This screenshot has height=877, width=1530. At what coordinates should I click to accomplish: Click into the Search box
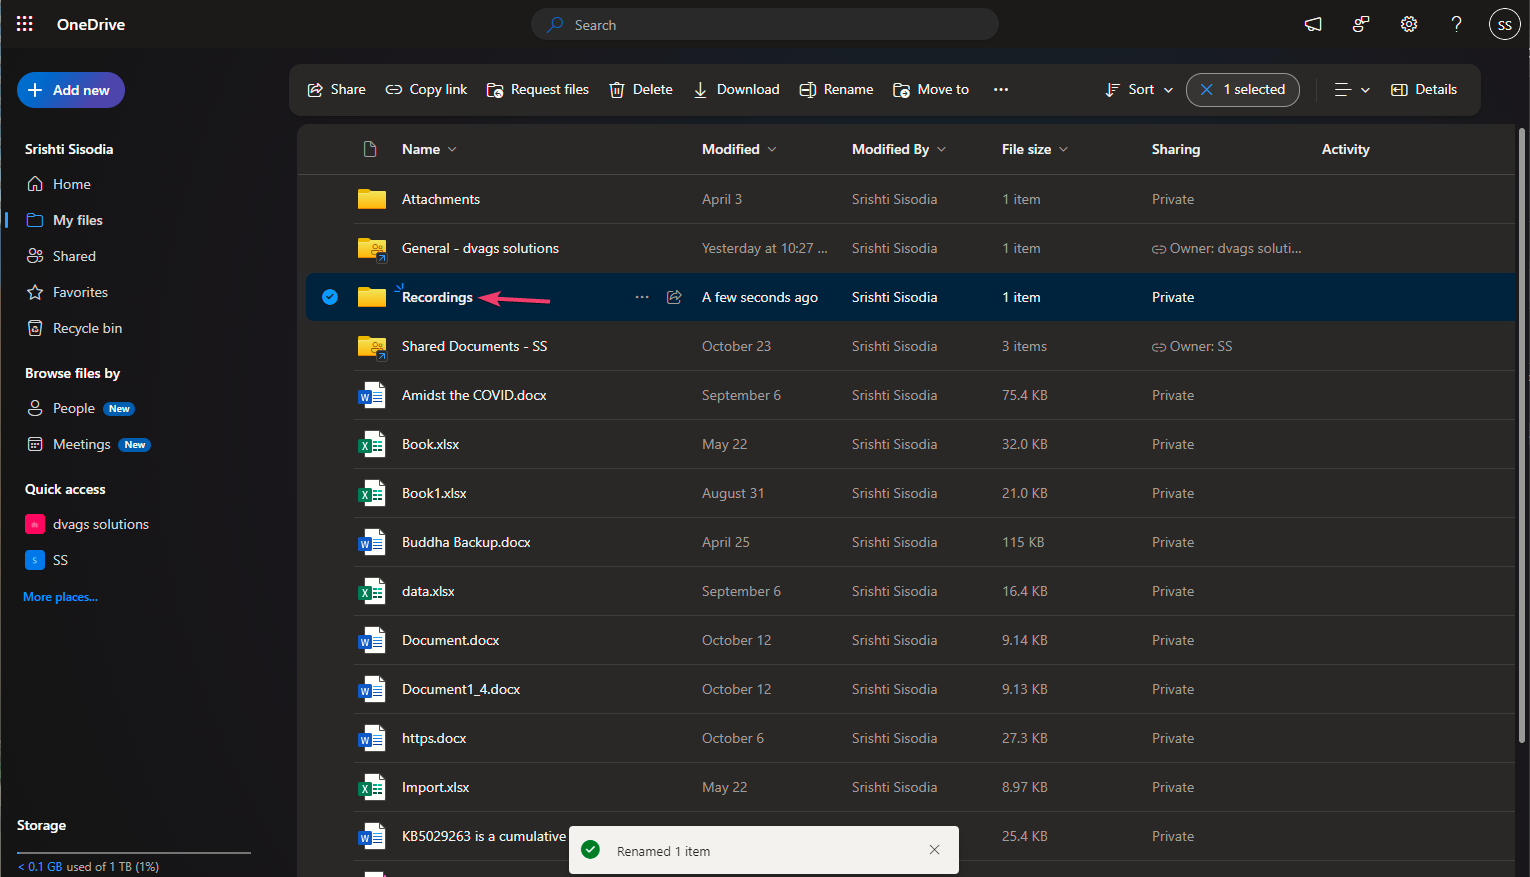(765, 25)
